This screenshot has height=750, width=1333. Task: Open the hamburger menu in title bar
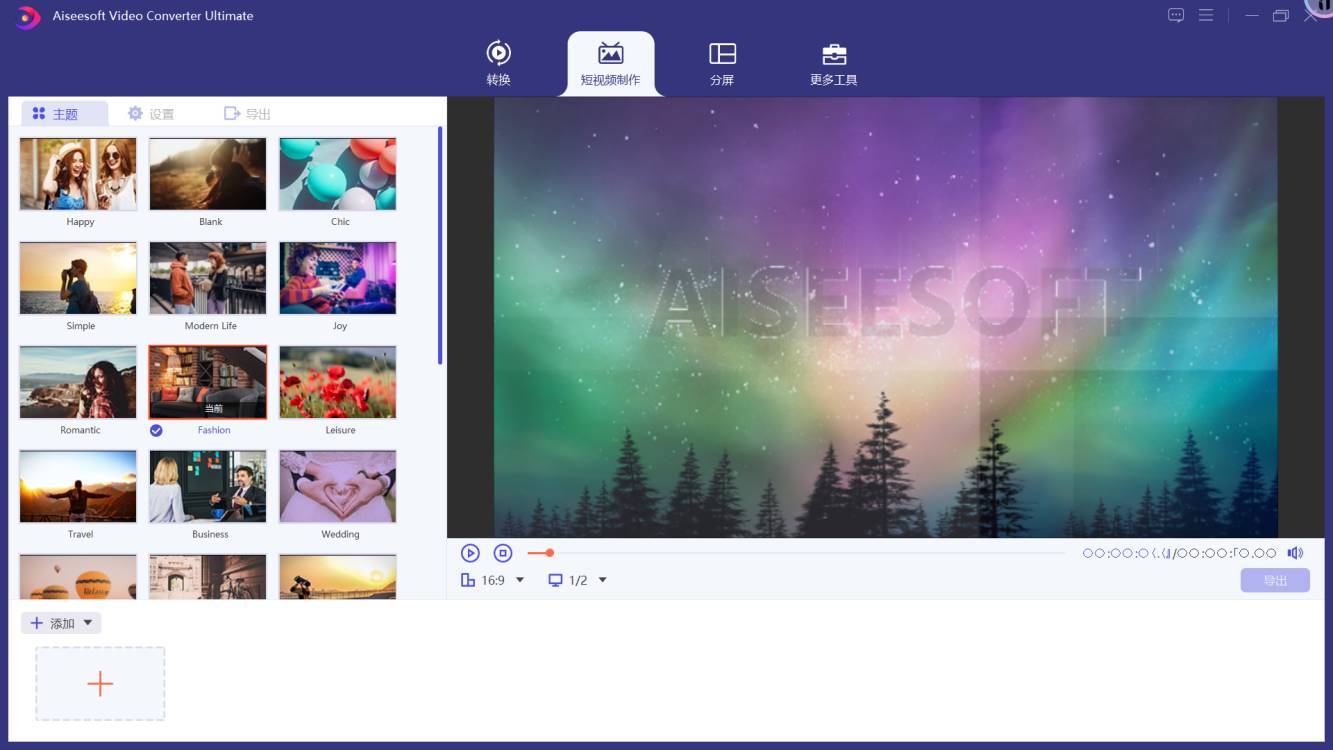(x=1206, y=15)
